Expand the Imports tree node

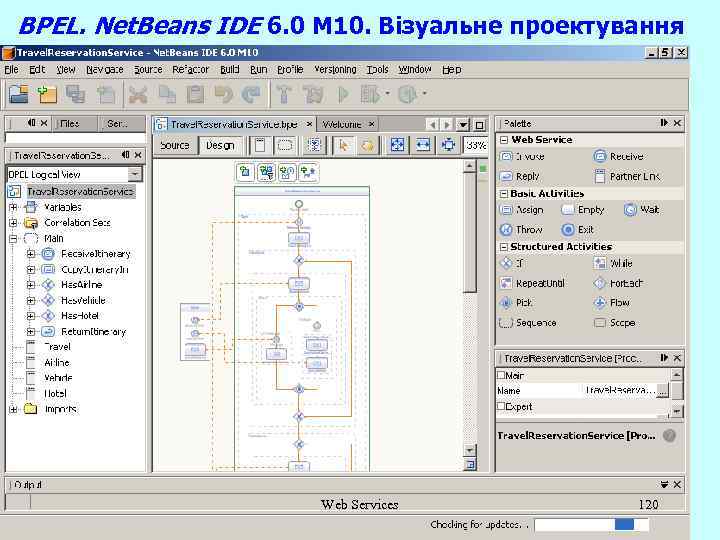point(13,409)
